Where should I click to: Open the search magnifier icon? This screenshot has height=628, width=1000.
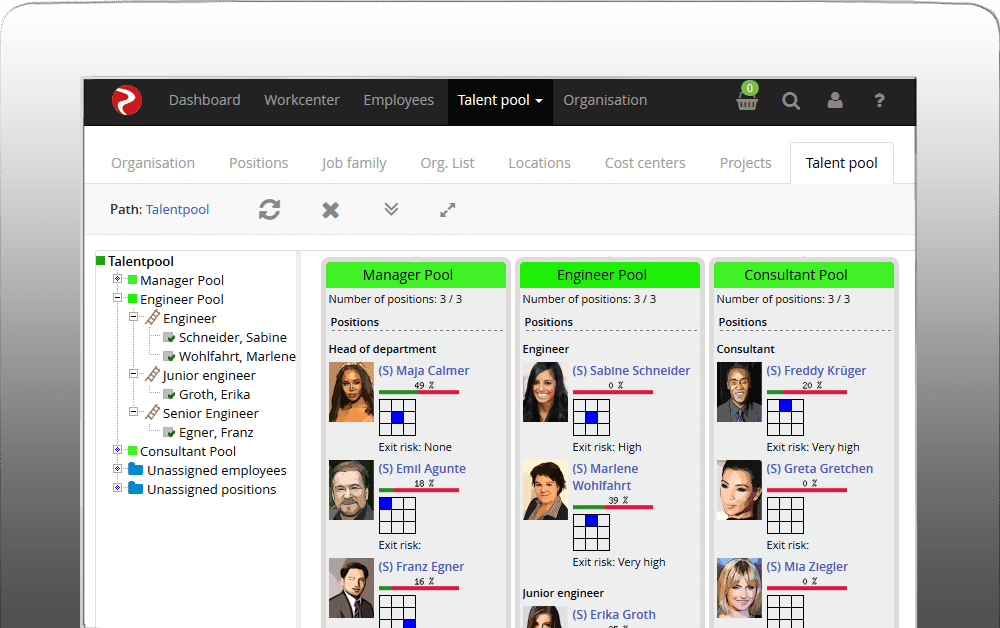click(791, 101)
